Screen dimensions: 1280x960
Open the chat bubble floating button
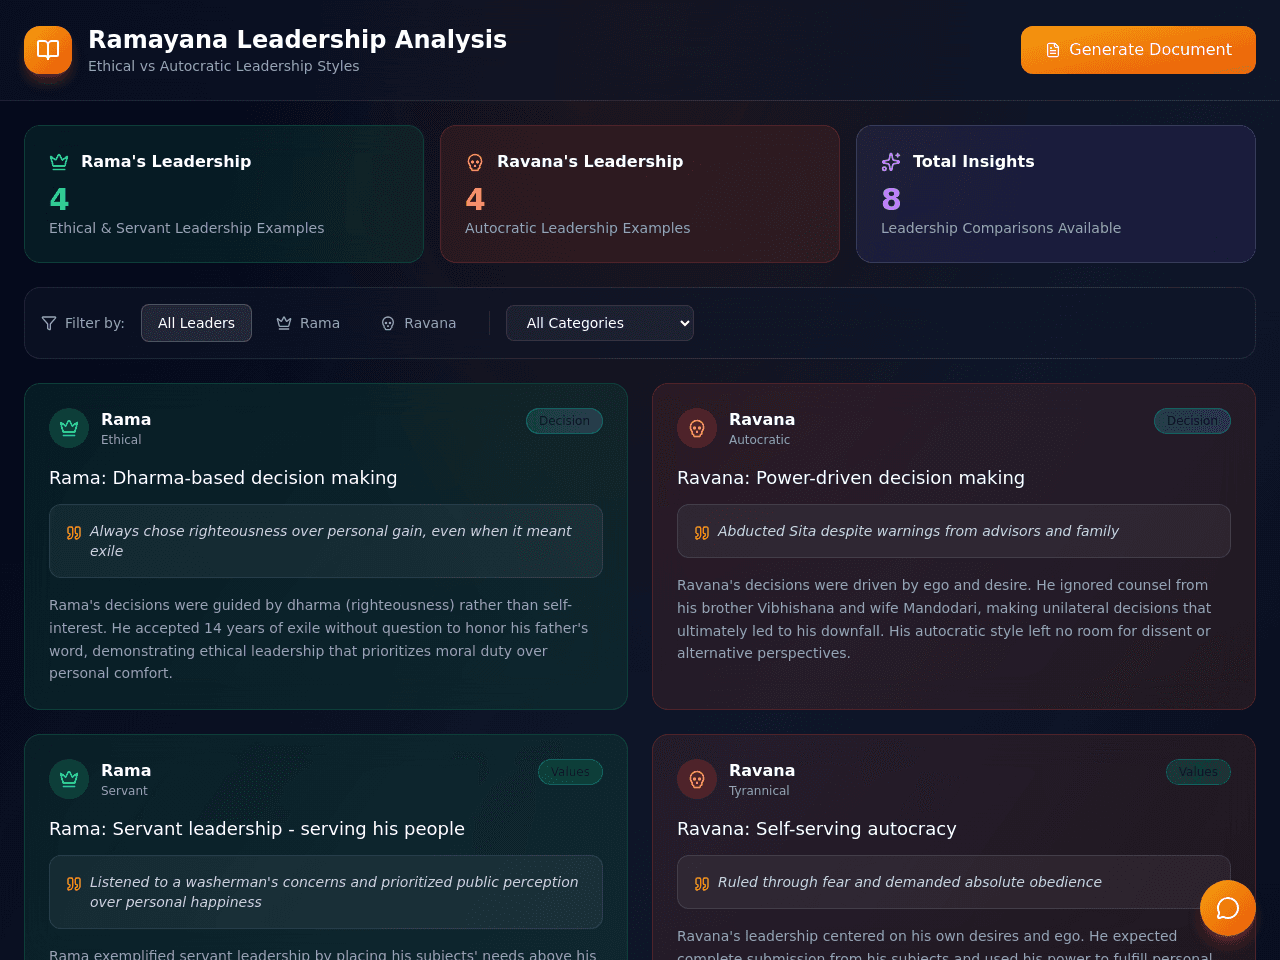(x=1228, y=908)
